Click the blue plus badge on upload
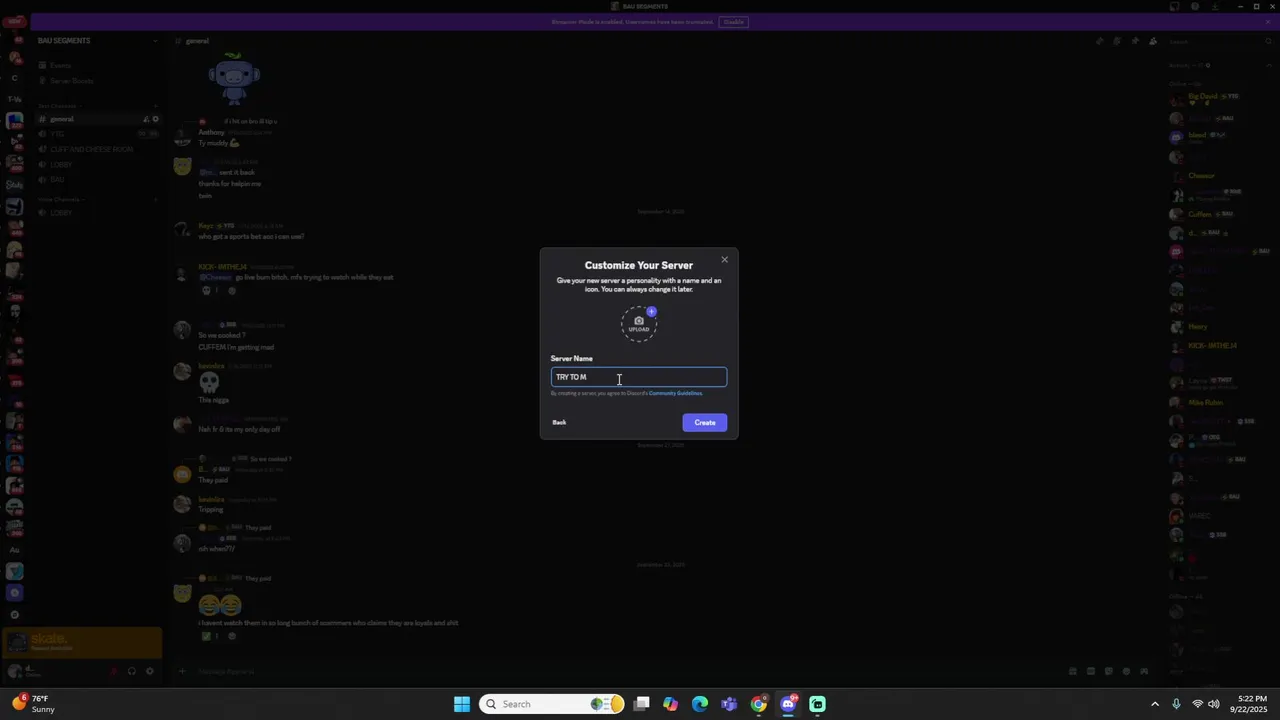Screen dimensions: 1280x720 (651, 312)
